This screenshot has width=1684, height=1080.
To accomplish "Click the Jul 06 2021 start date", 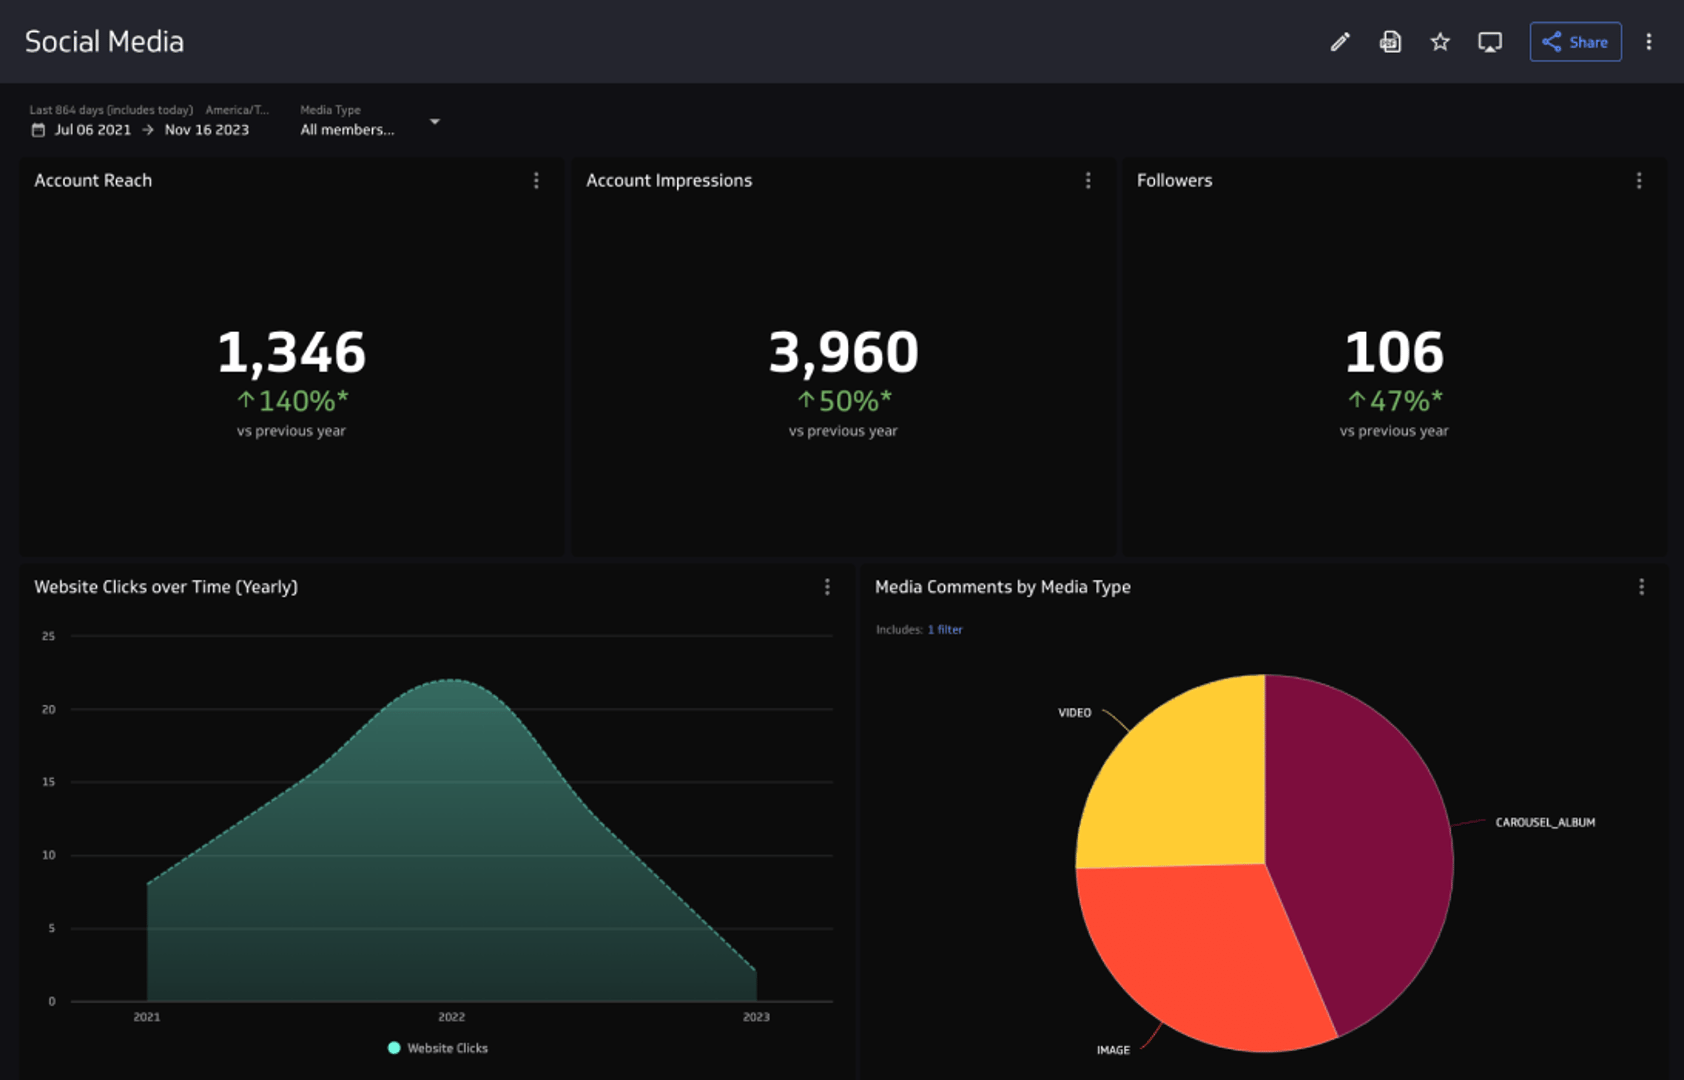I will click(x=92, y=130).
